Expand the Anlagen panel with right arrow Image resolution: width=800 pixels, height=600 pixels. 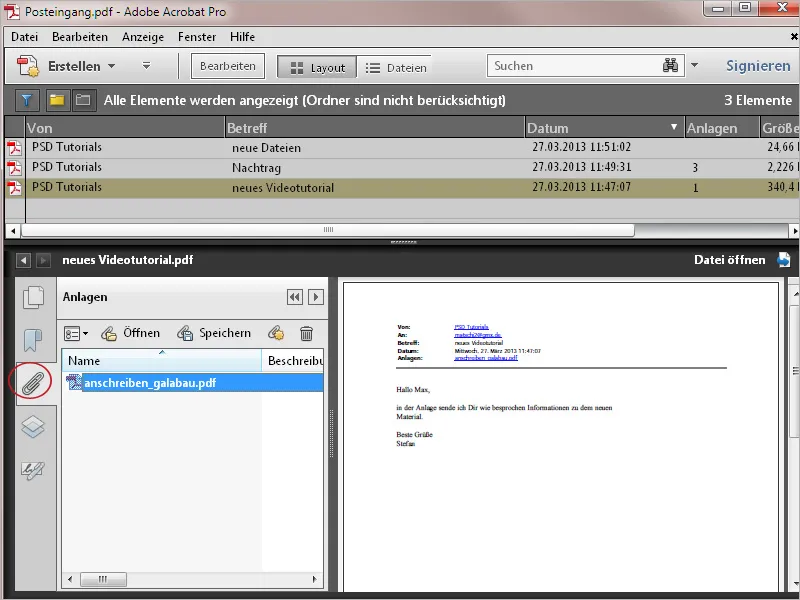pos(316,297)
